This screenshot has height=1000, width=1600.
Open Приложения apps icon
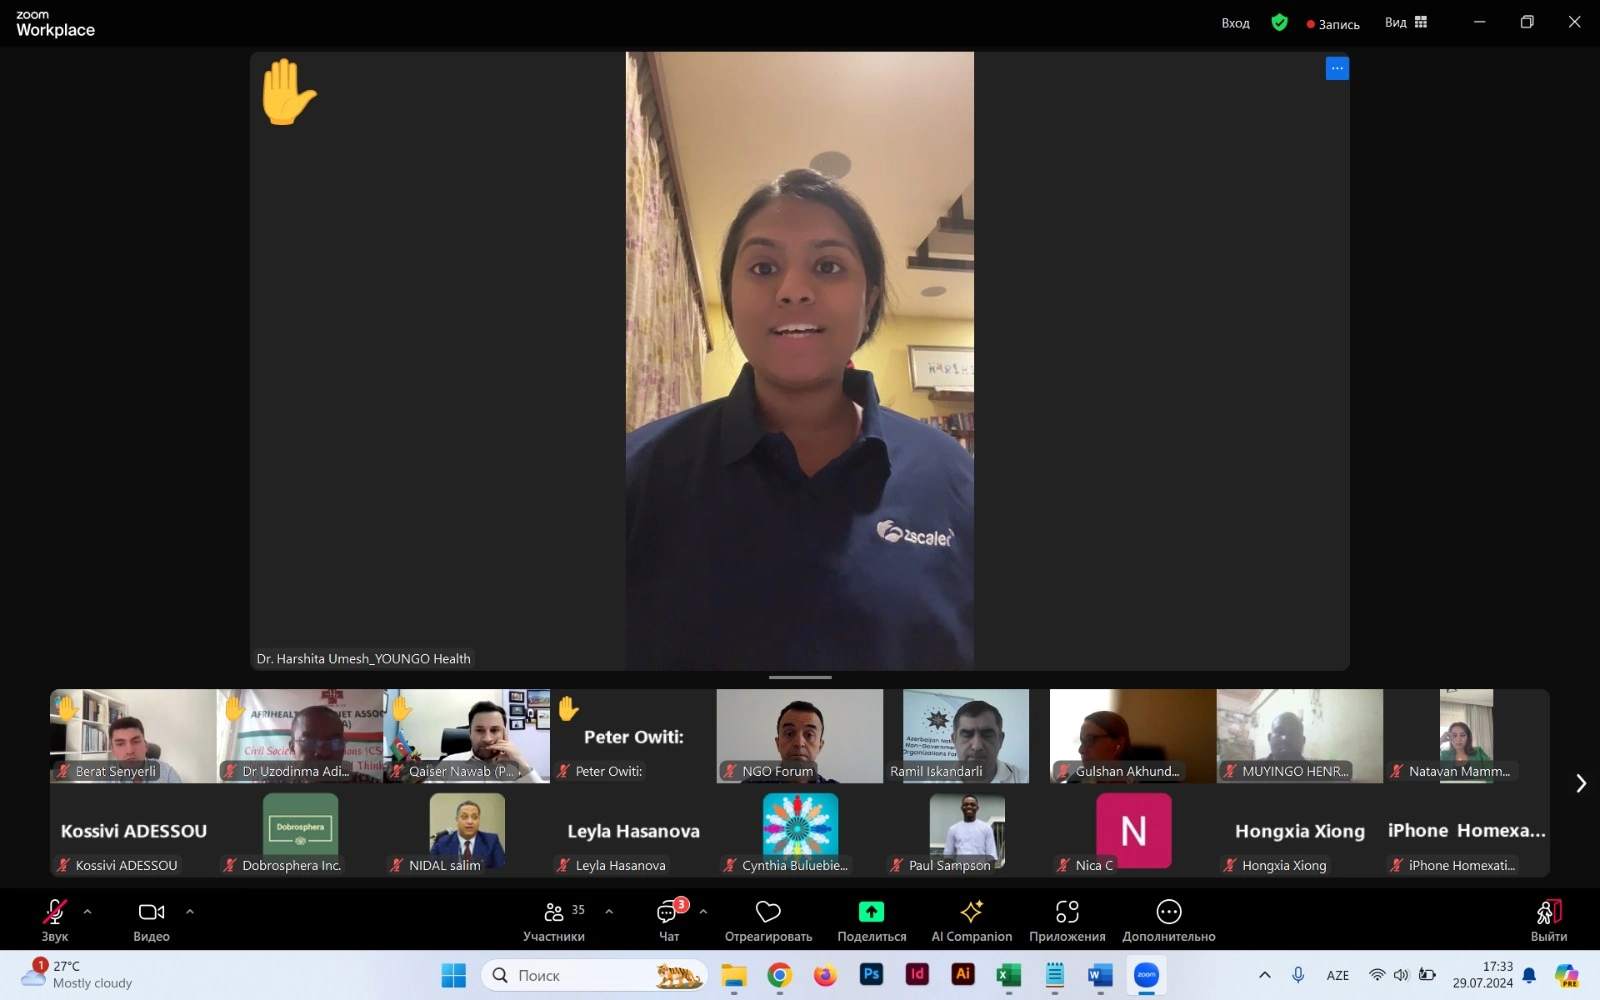(x=1067, y=911)
